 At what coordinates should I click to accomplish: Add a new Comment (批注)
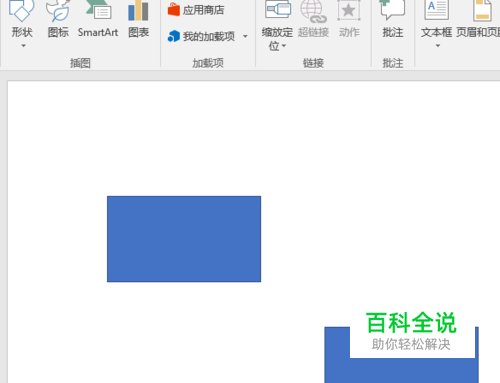pos(393,20)
